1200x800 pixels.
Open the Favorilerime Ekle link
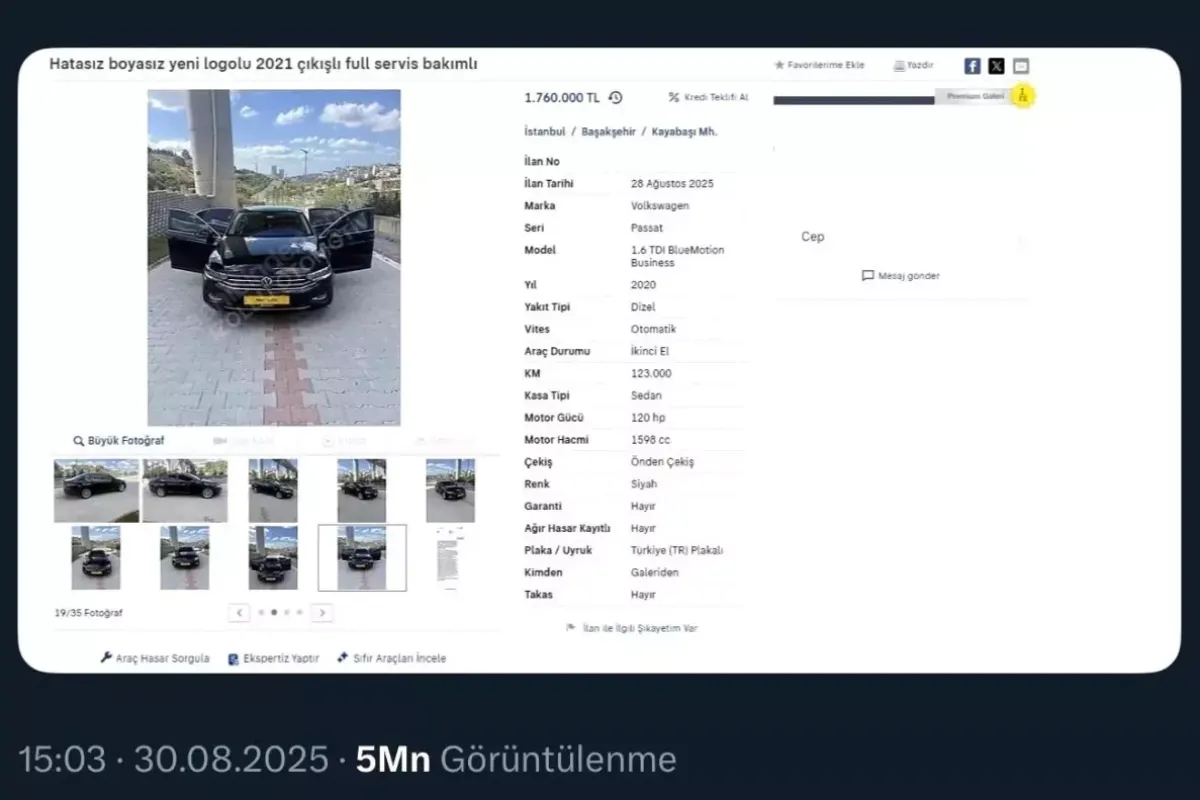826,65
